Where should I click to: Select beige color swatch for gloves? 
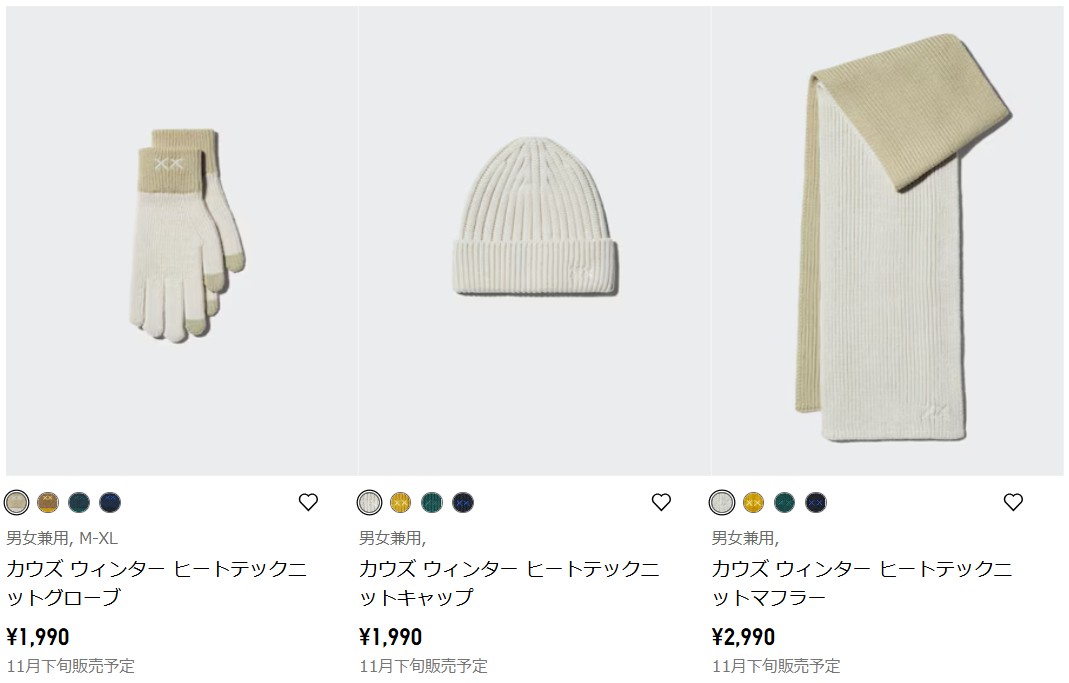(16, 502)
